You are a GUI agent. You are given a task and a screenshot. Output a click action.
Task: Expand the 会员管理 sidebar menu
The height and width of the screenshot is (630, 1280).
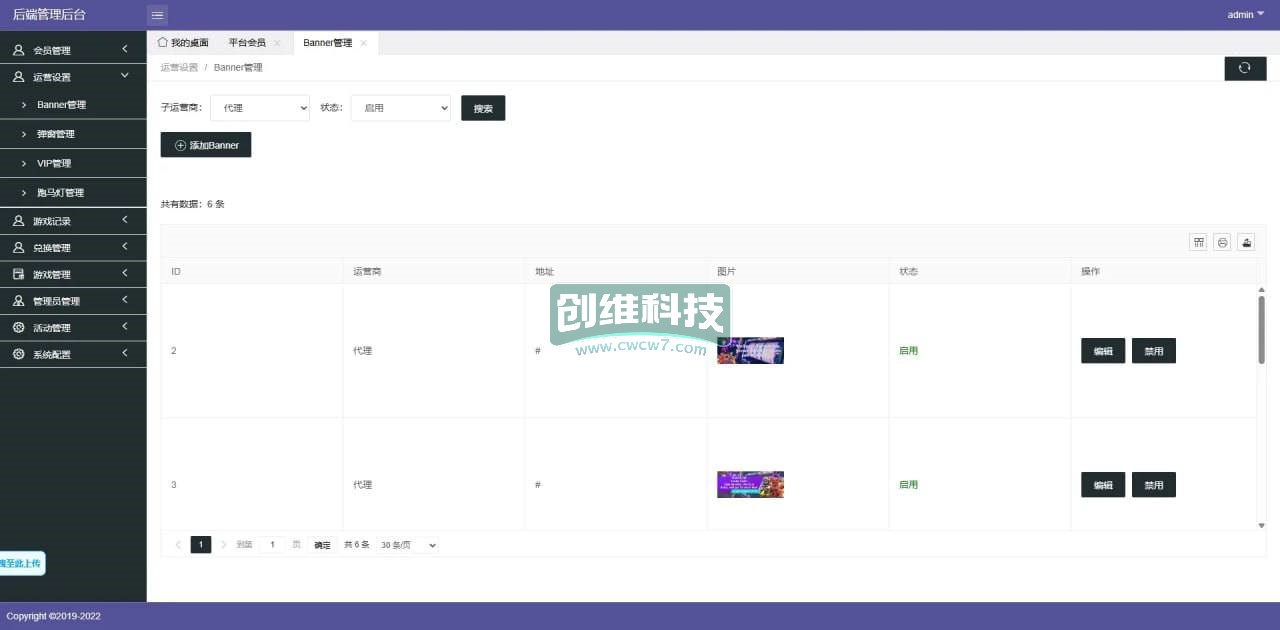(72, 50)
